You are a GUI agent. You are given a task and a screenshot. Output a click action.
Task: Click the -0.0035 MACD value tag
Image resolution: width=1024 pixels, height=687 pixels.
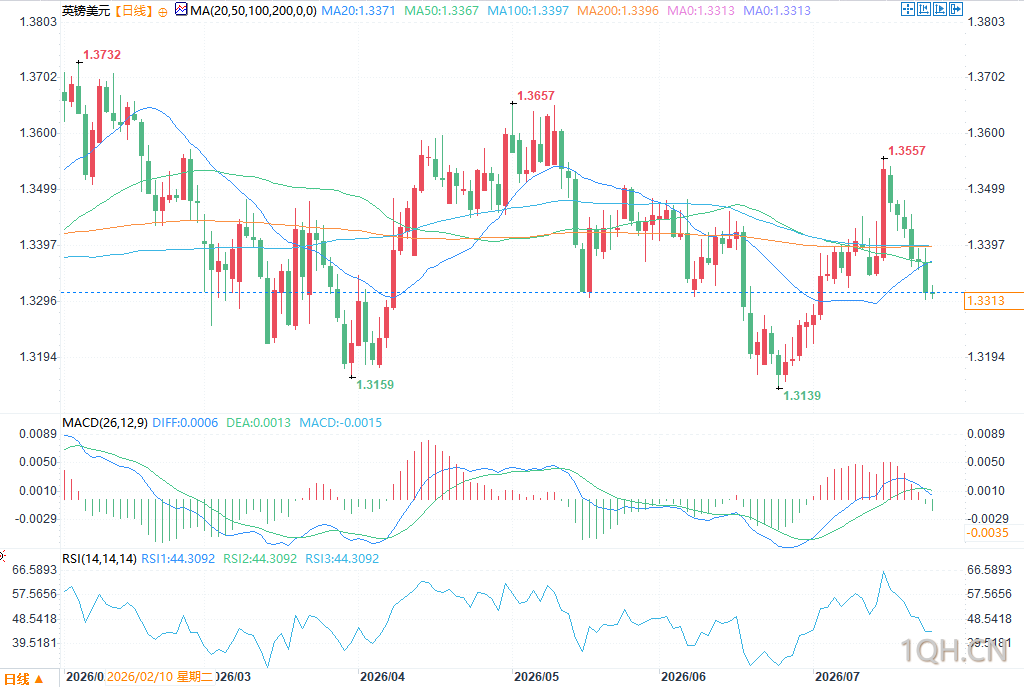click(x=987, y=533)
